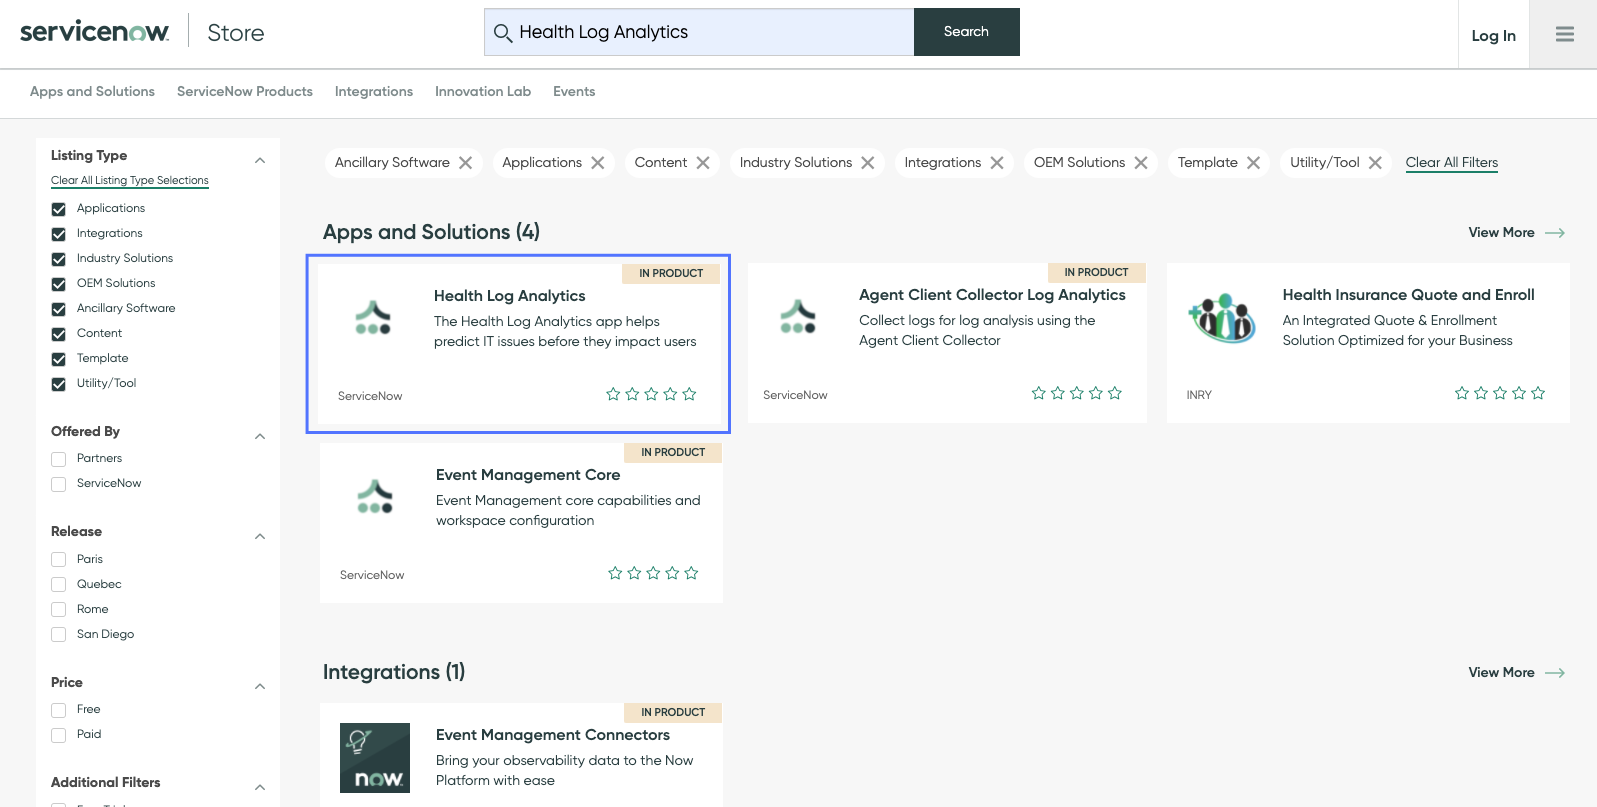Check the Quebec release checkbox
The height and width of the screenshot is (807, 1597).
[59, 585]
